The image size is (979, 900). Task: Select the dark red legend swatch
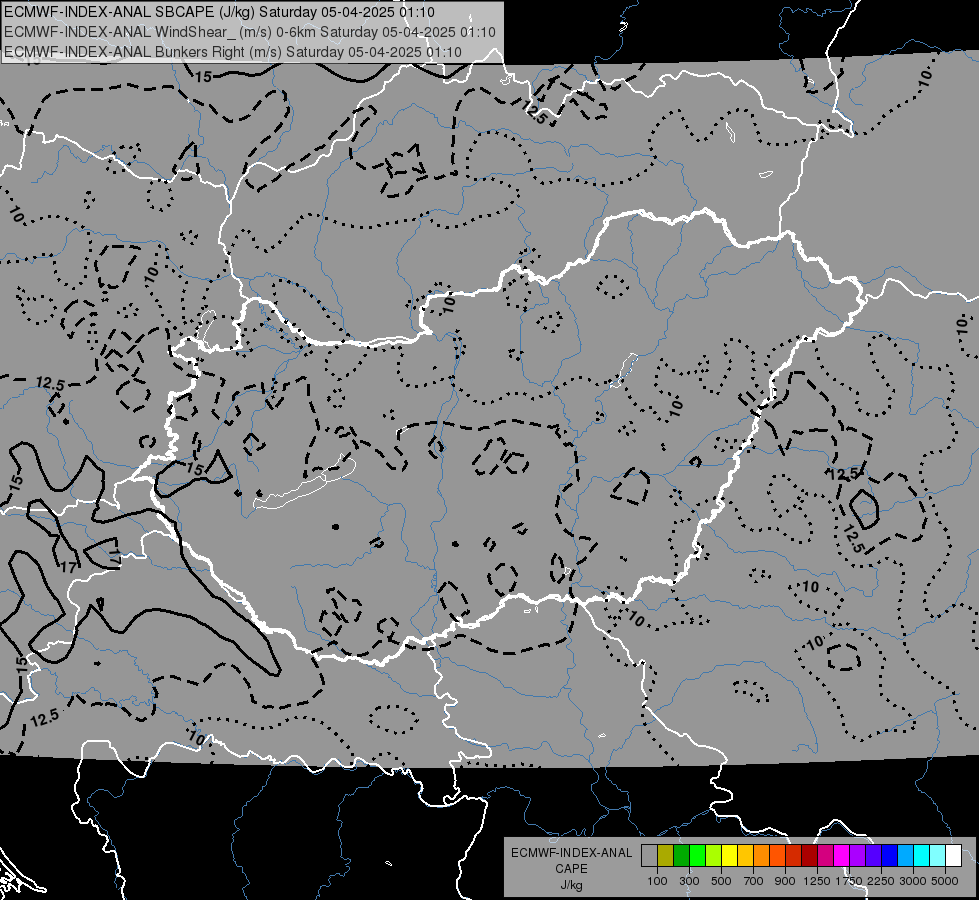(x=809, y=855)
